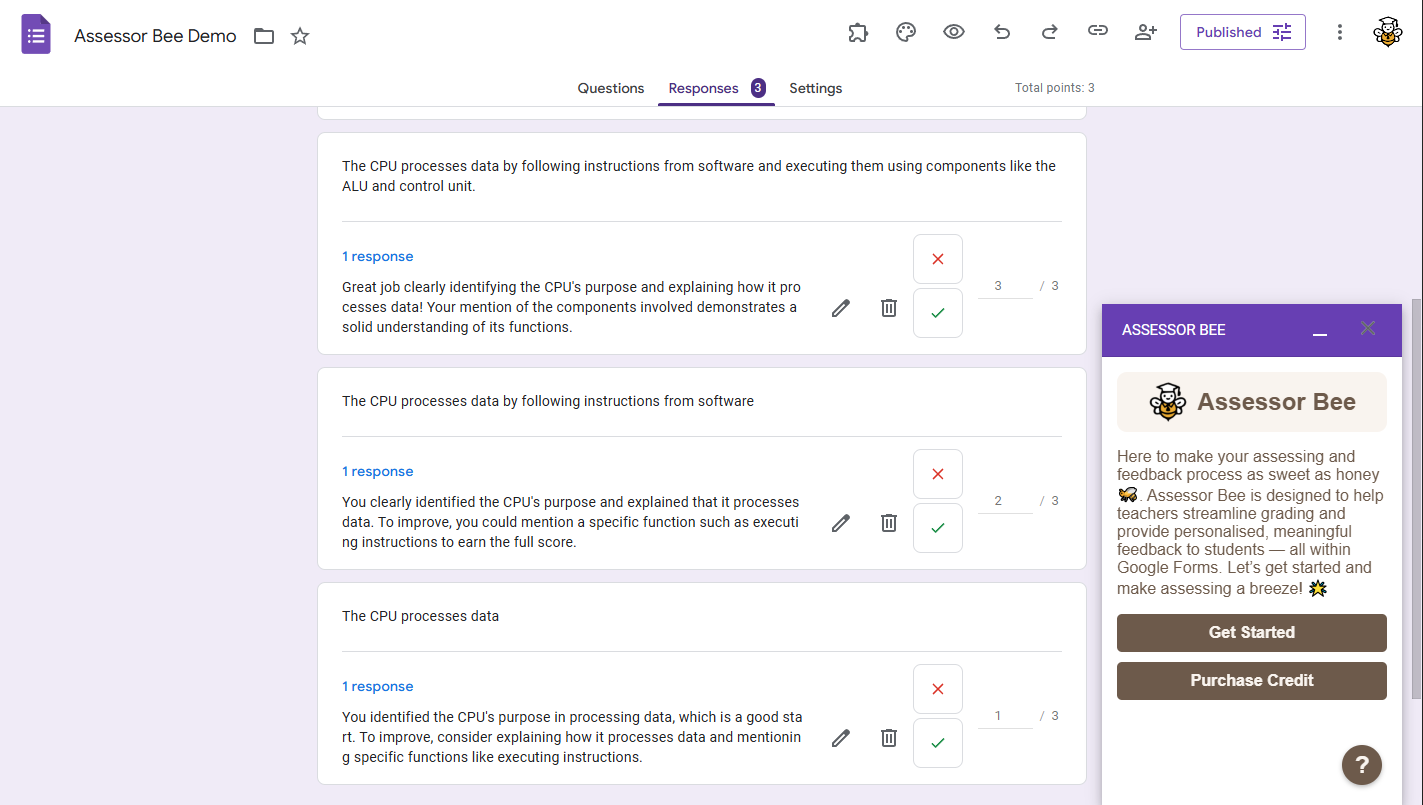Image resolution: width=1423 pixels, height=805 pixels.
Task: Star the Assessor Bee Demo form
Action: [300, 36]
